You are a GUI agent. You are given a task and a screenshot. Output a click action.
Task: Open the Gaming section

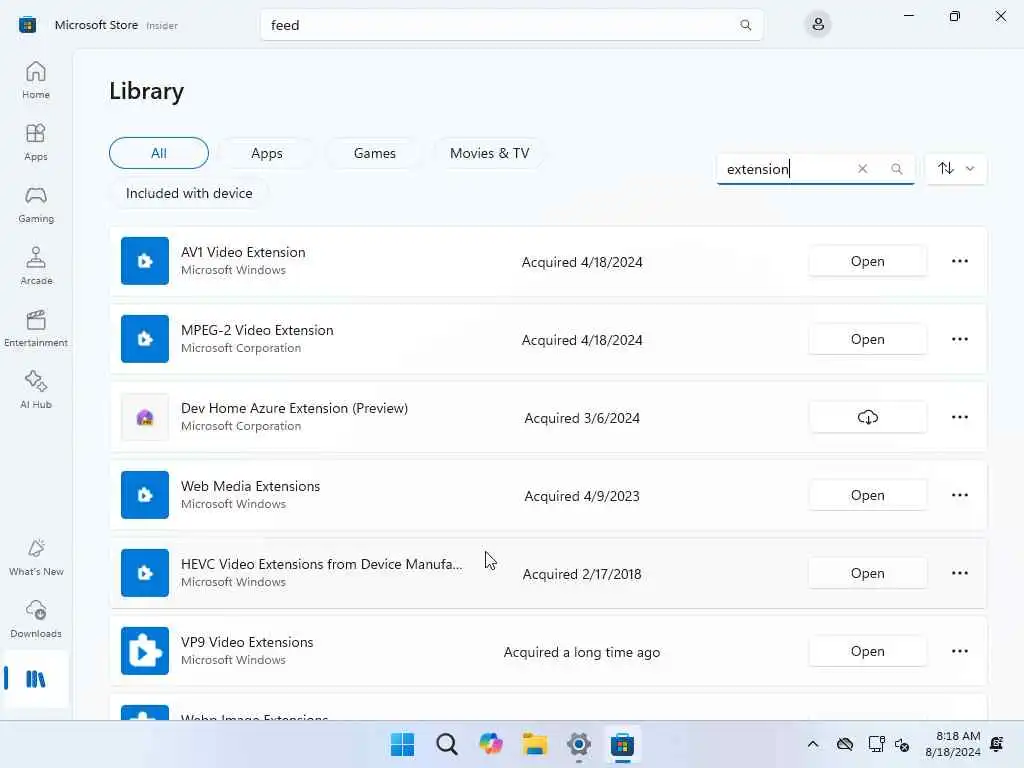click(36, 204)
